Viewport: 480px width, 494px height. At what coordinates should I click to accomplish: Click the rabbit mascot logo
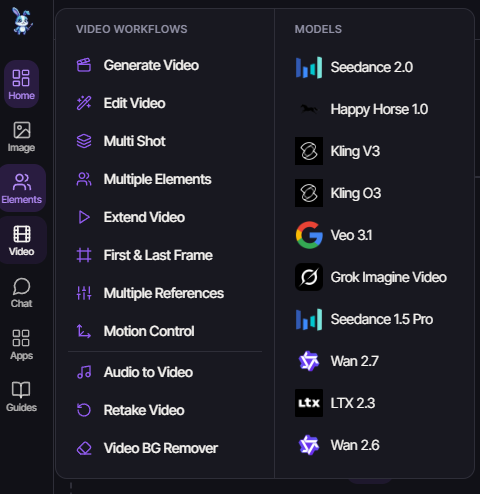22,21
